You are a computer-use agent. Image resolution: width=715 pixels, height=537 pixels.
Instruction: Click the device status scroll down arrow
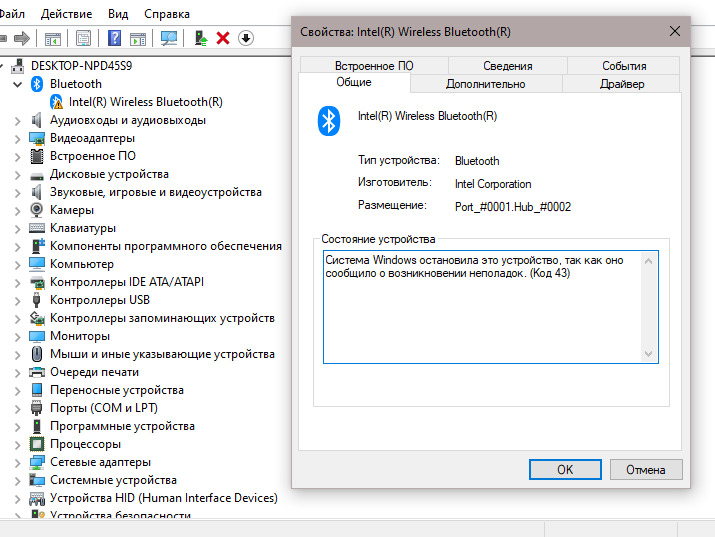click(648, 354)
